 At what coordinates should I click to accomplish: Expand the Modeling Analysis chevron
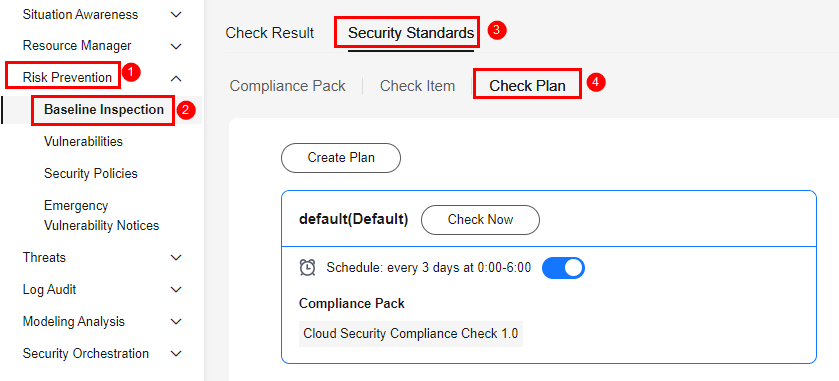[176, 322]
